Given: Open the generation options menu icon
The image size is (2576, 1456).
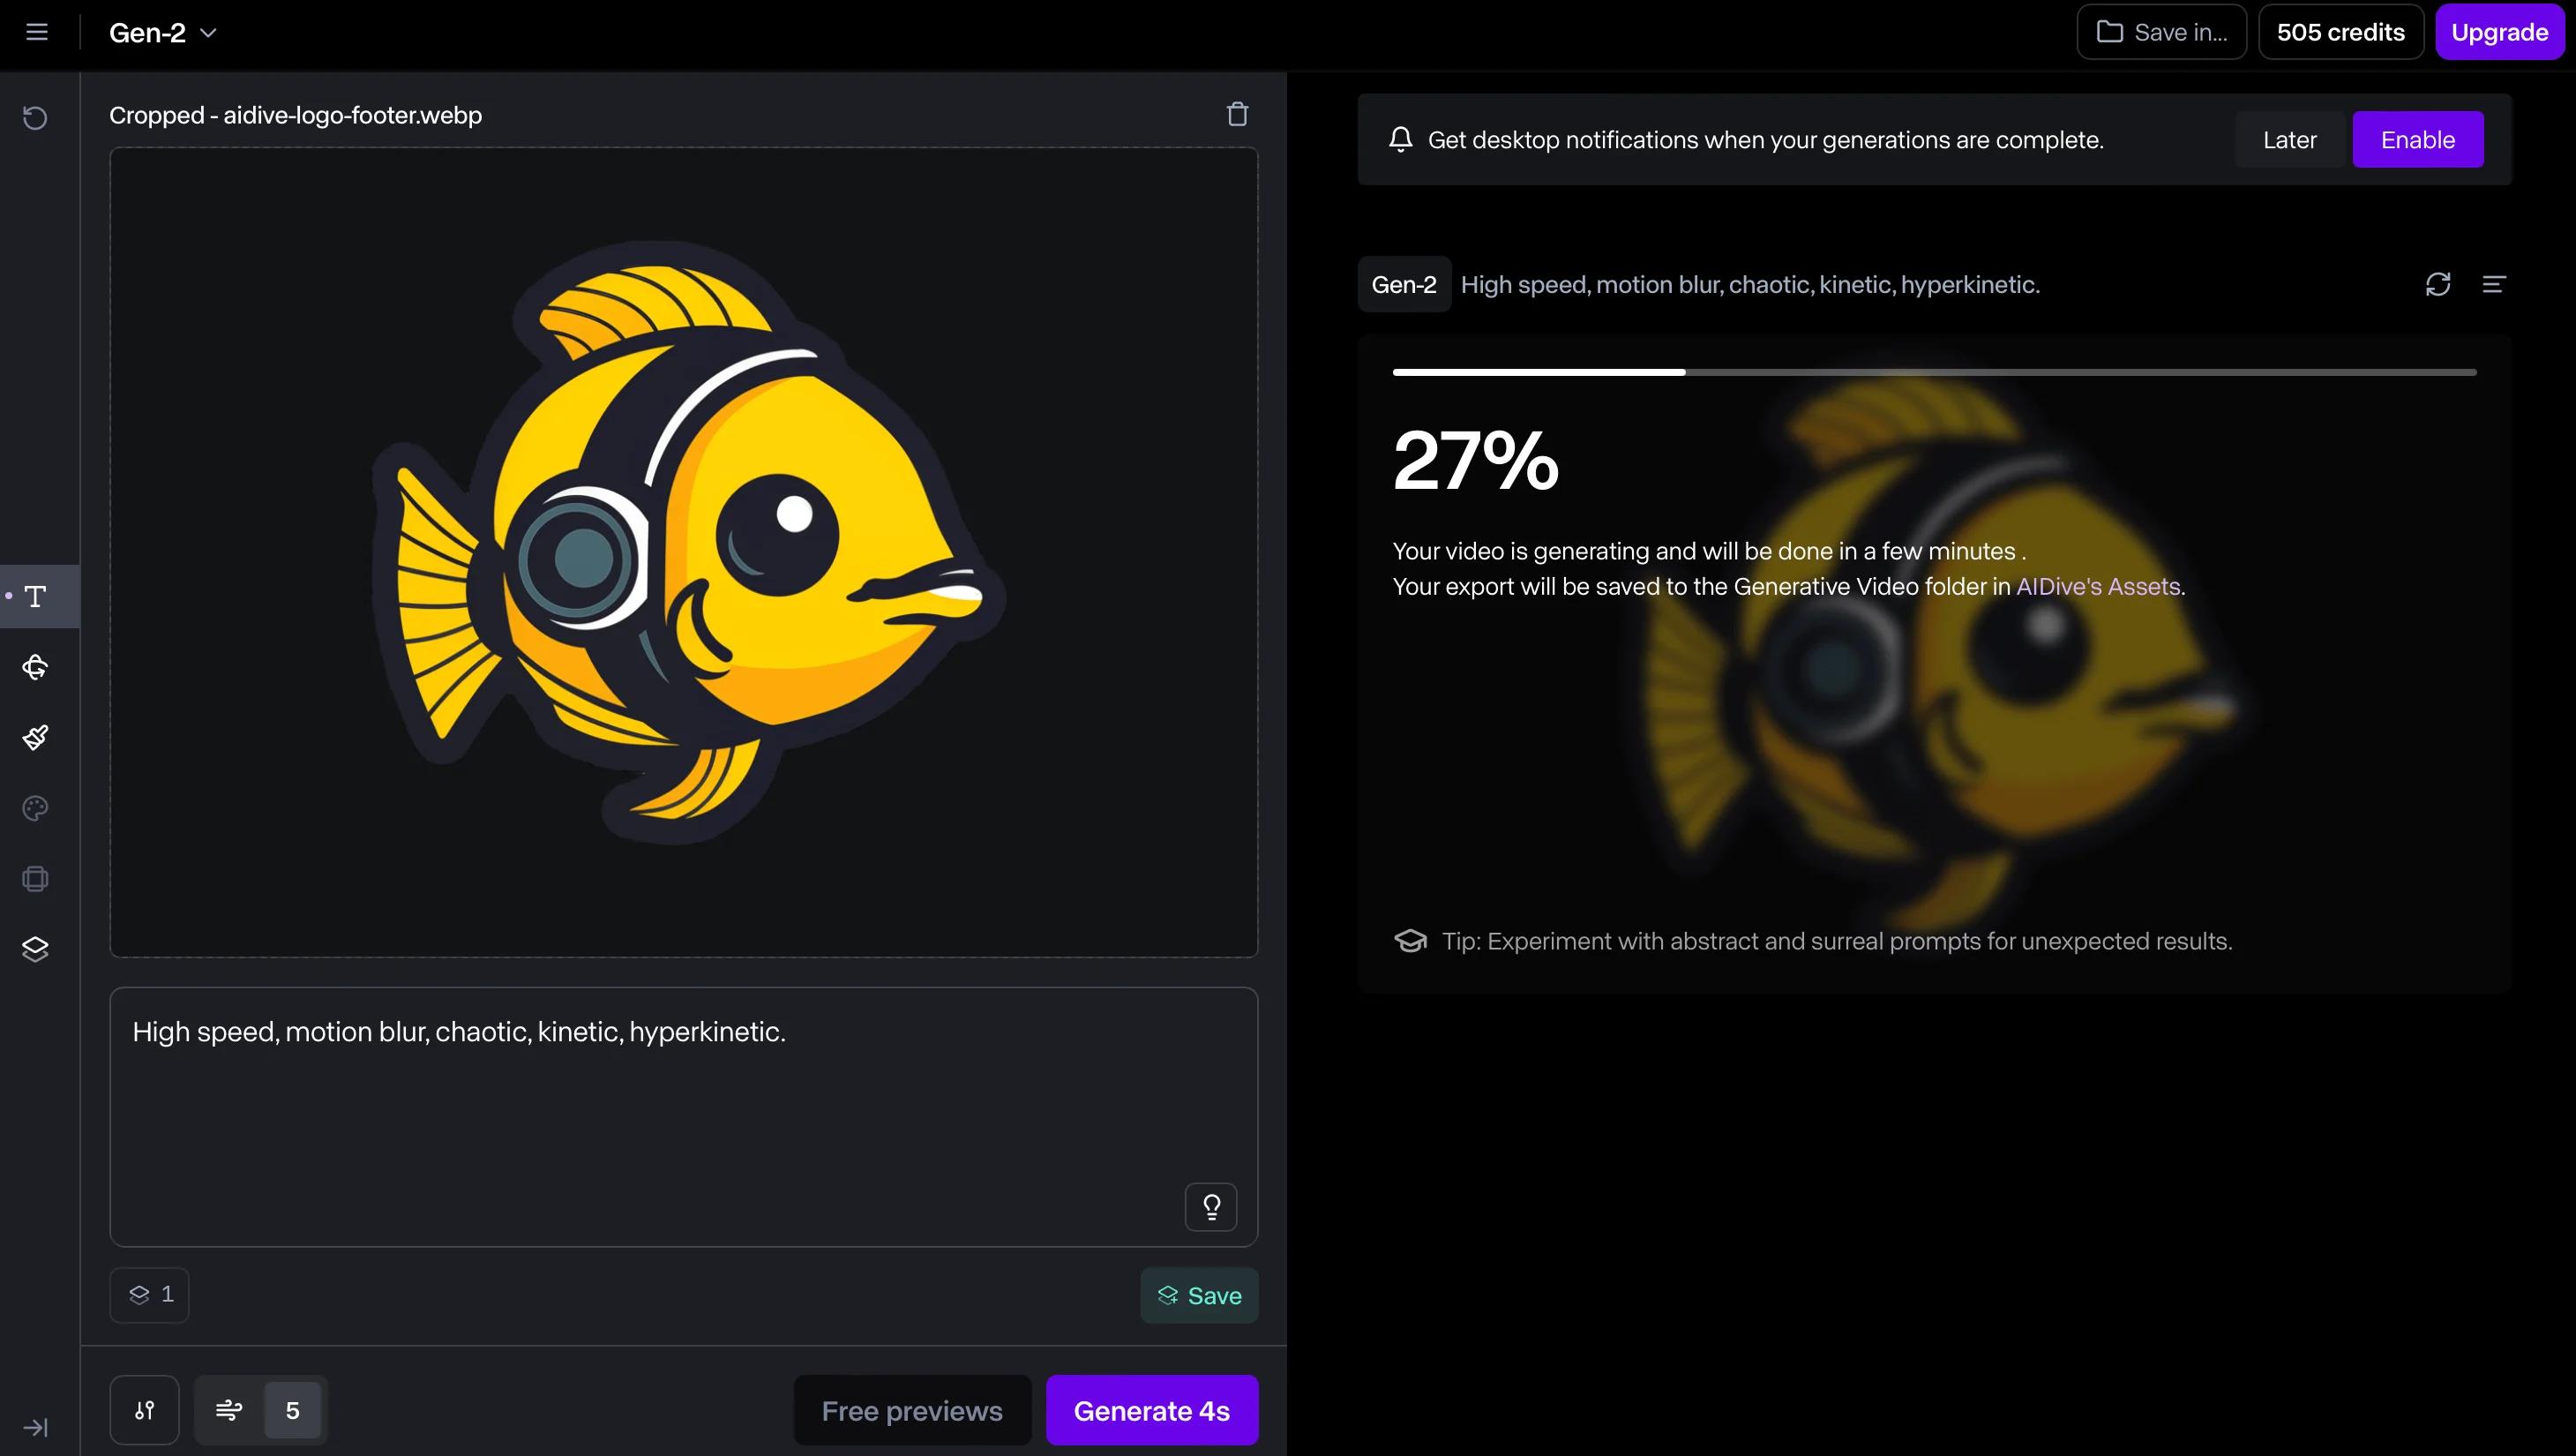Looking at the screenshot, I should click(2494, 284).
